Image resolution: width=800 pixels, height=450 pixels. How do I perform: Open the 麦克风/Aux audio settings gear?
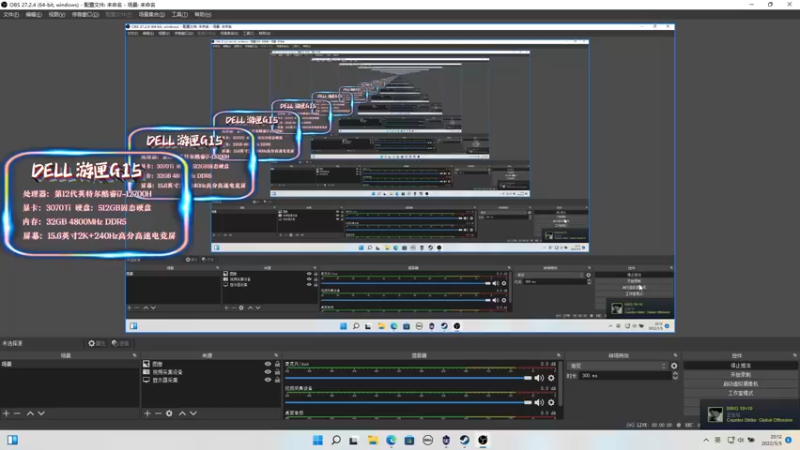point(551,378)
